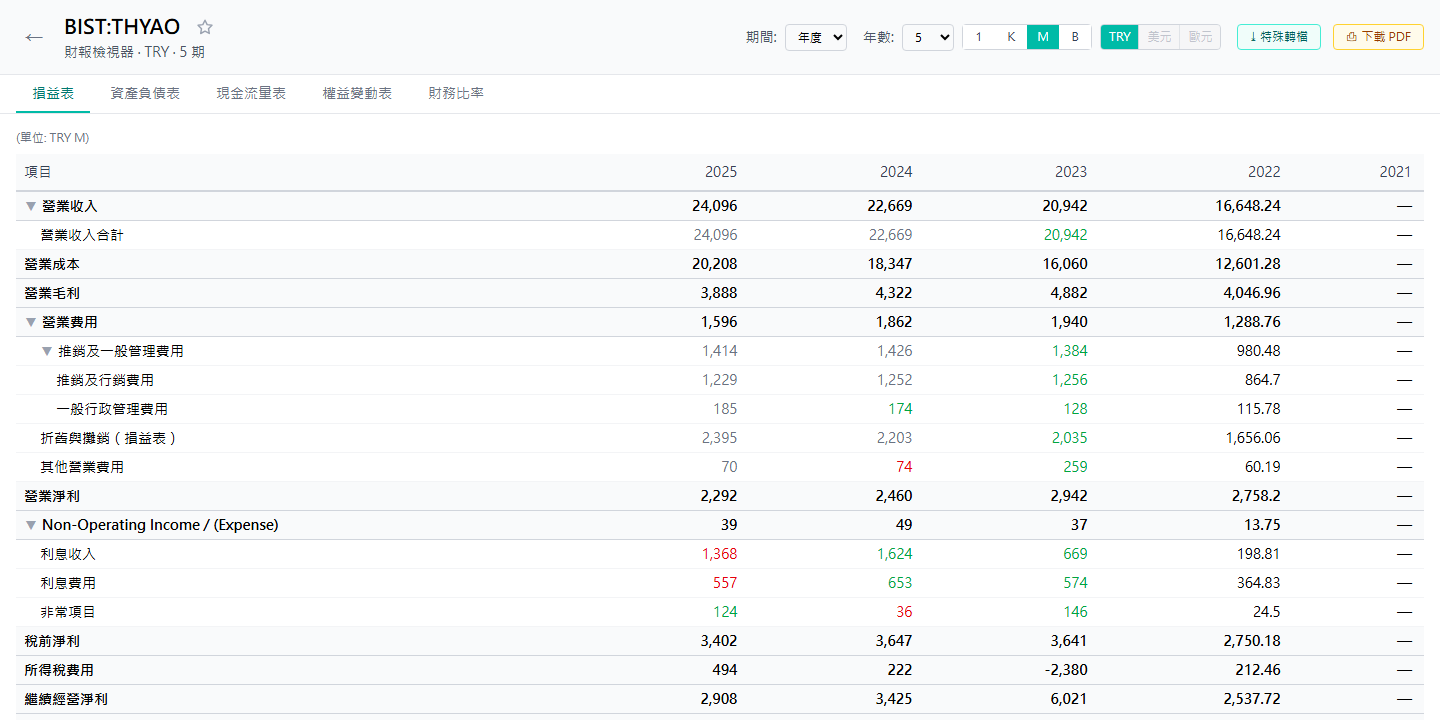This screenshot has height=720, width=1440.
Task: Set the unit scale to M
Action: [x=1043, y=37]
